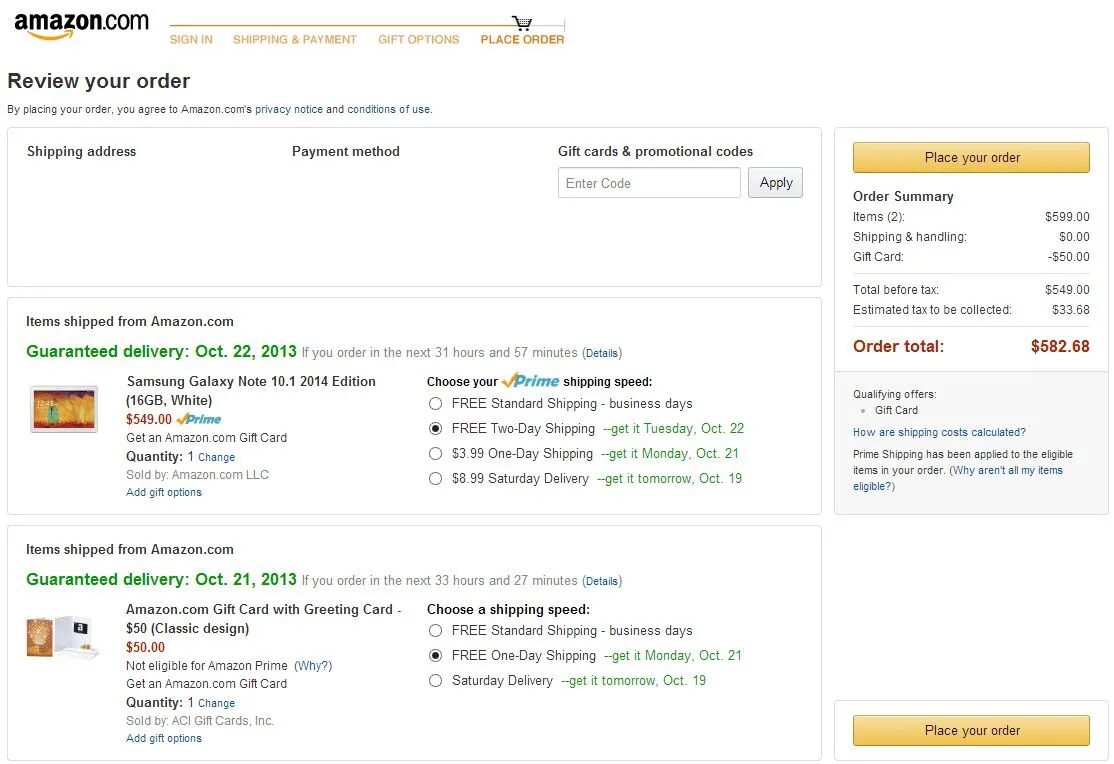Click Apply for the promotional code
The height and width of the screenshot is (764, 1114).
(x=775, y=183)
